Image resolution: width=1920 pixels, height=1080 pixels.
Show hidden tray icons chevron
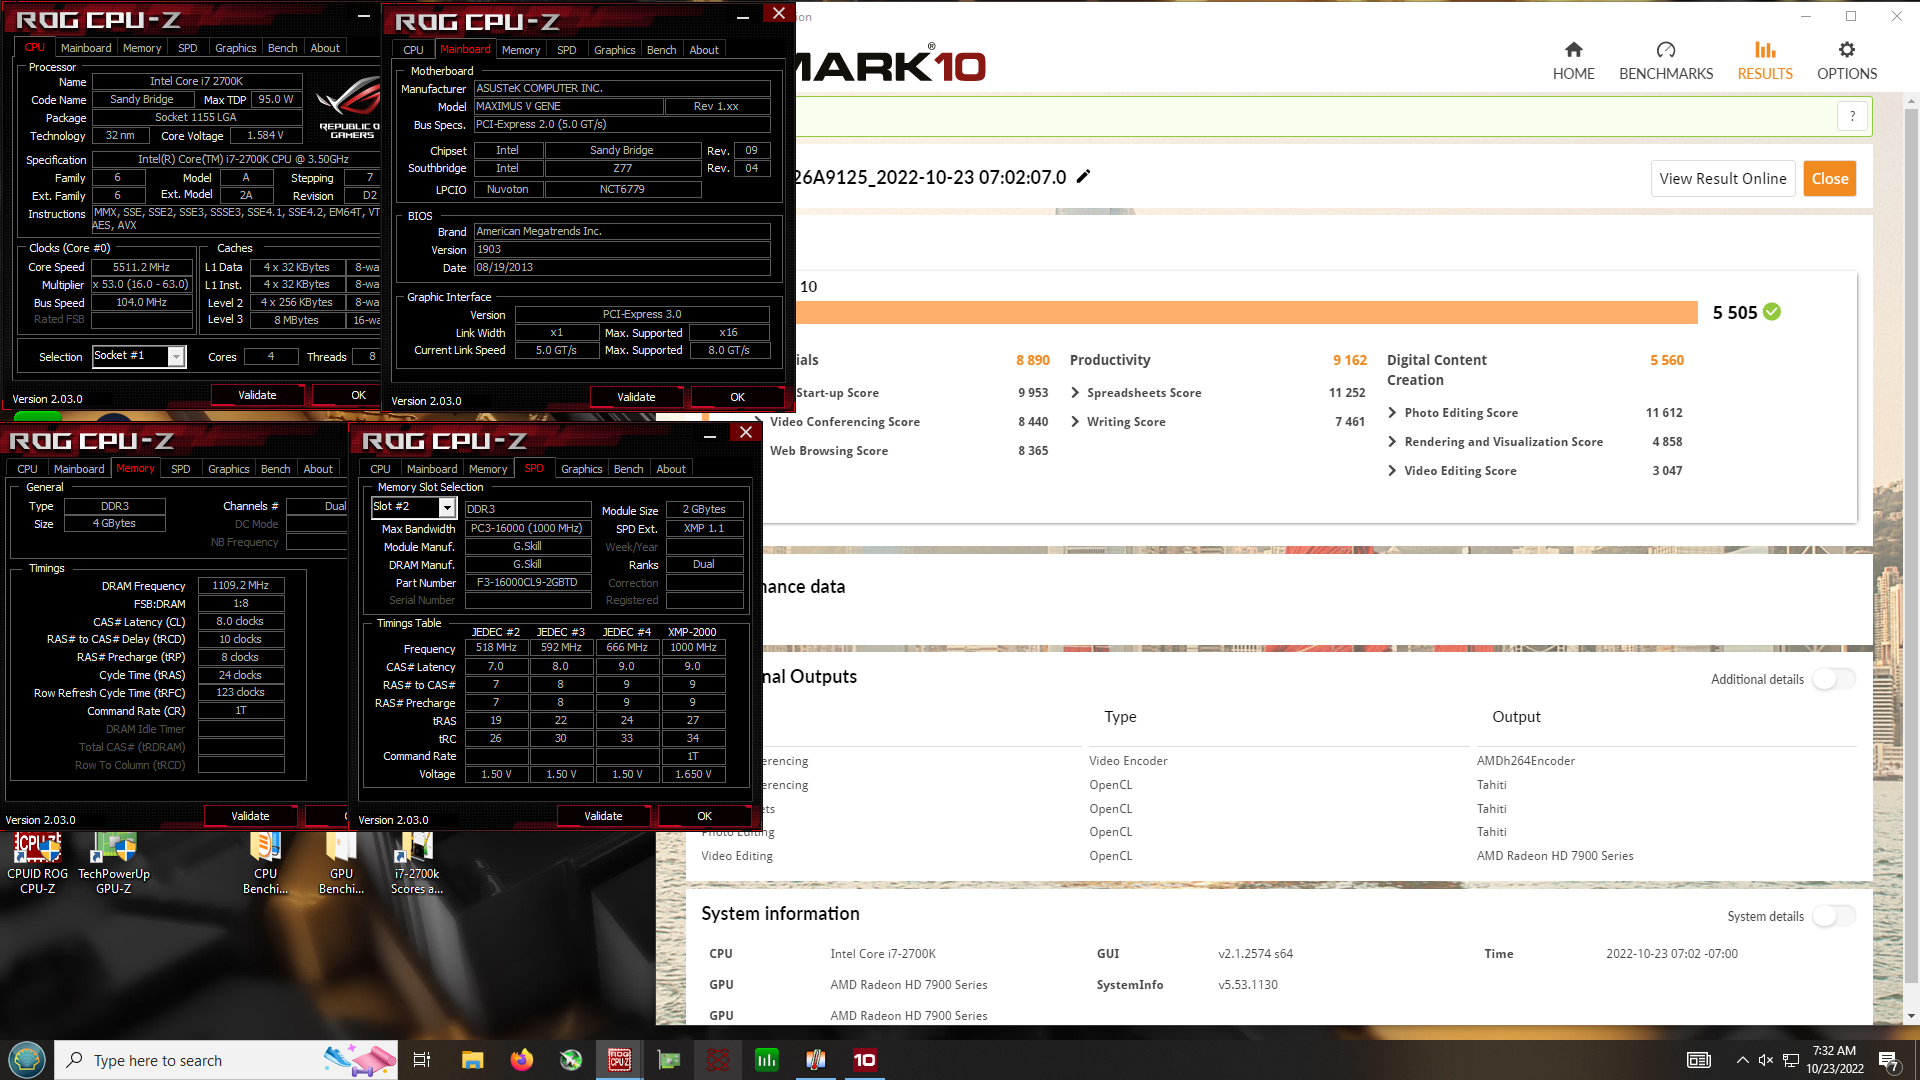1742,1060
